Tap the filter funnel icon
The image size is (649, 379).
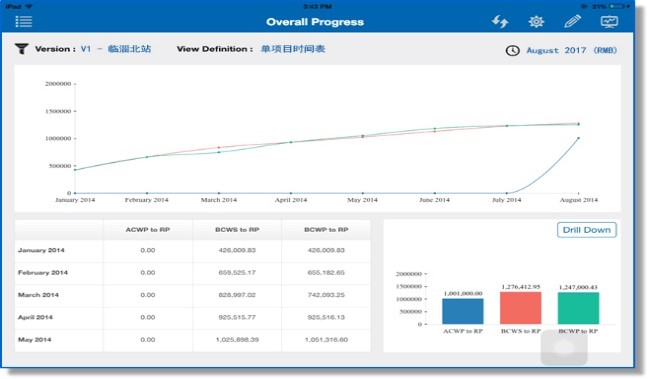(x=22, y=49)
